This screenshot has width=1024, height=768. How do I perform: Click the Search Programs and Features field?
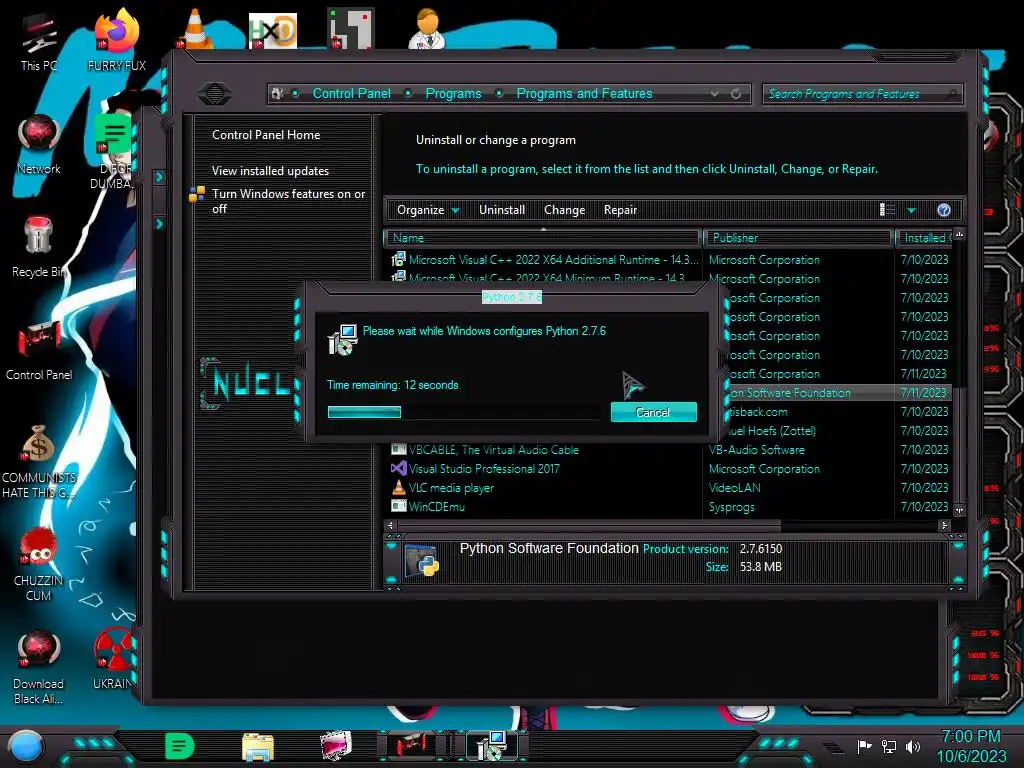pyautogui.click(x=862, y=94)
